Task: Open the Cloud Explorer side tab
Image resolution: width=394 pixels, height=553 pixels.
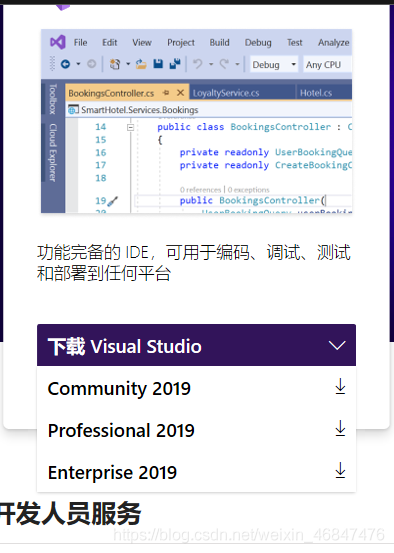Action: [x=53, y=152]
